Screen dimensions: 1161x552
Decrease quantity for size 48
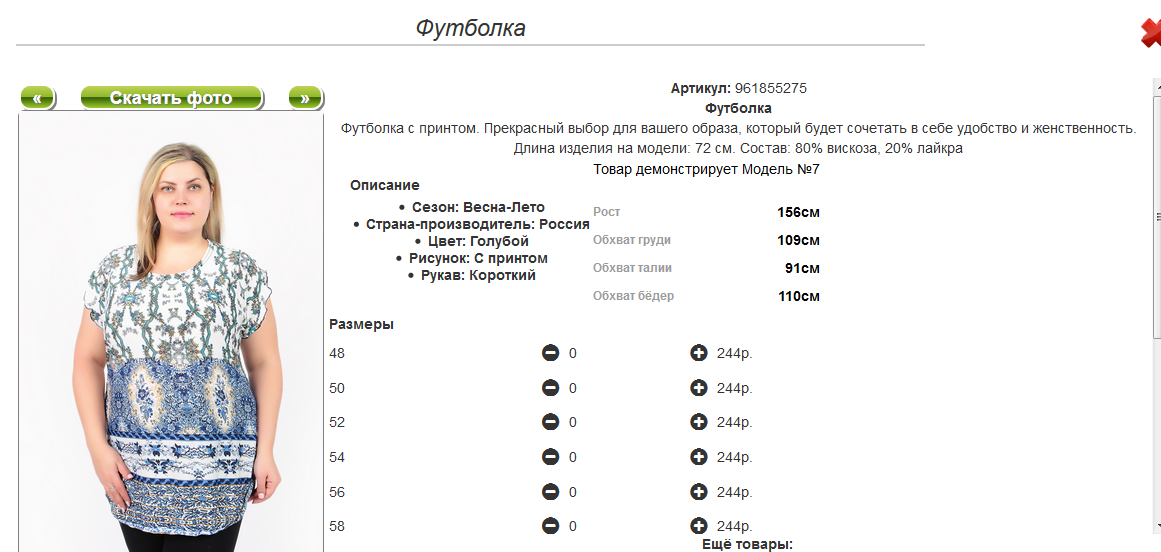[x=550, y=353]
